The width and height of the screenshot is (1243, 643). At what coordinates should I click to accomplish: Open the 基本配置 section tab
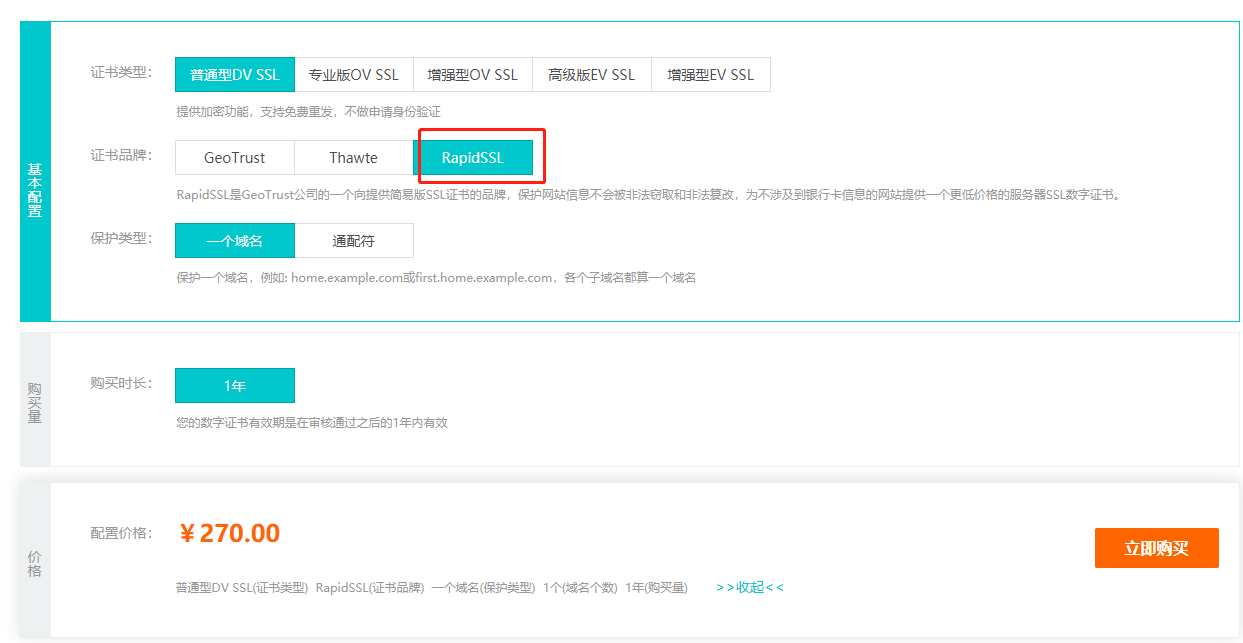[35, 172]
